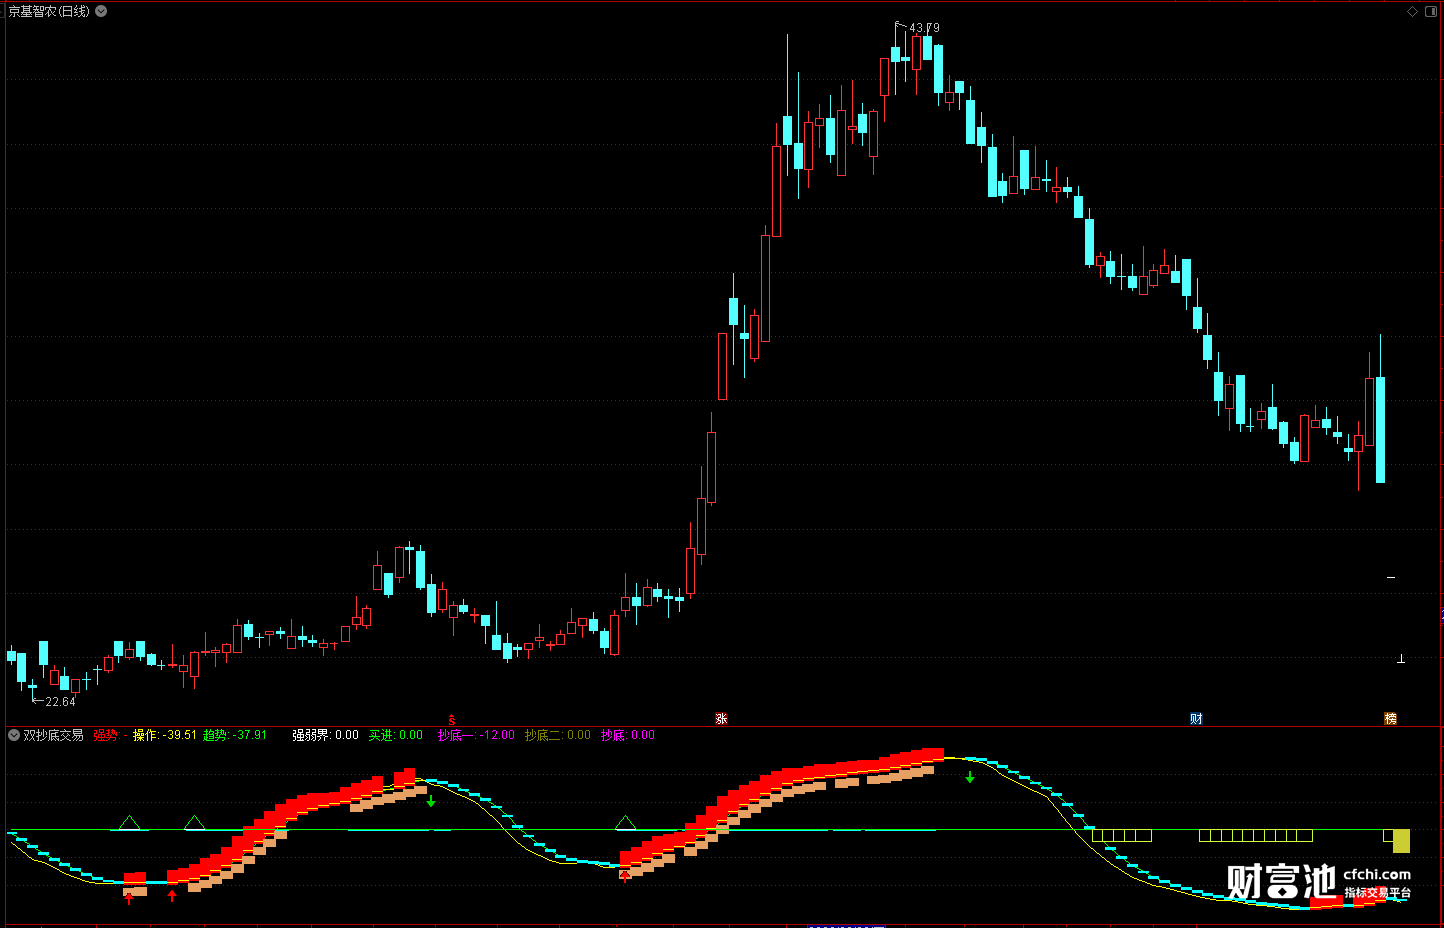Select the 操作 indicator value label

tap(165, 735)
